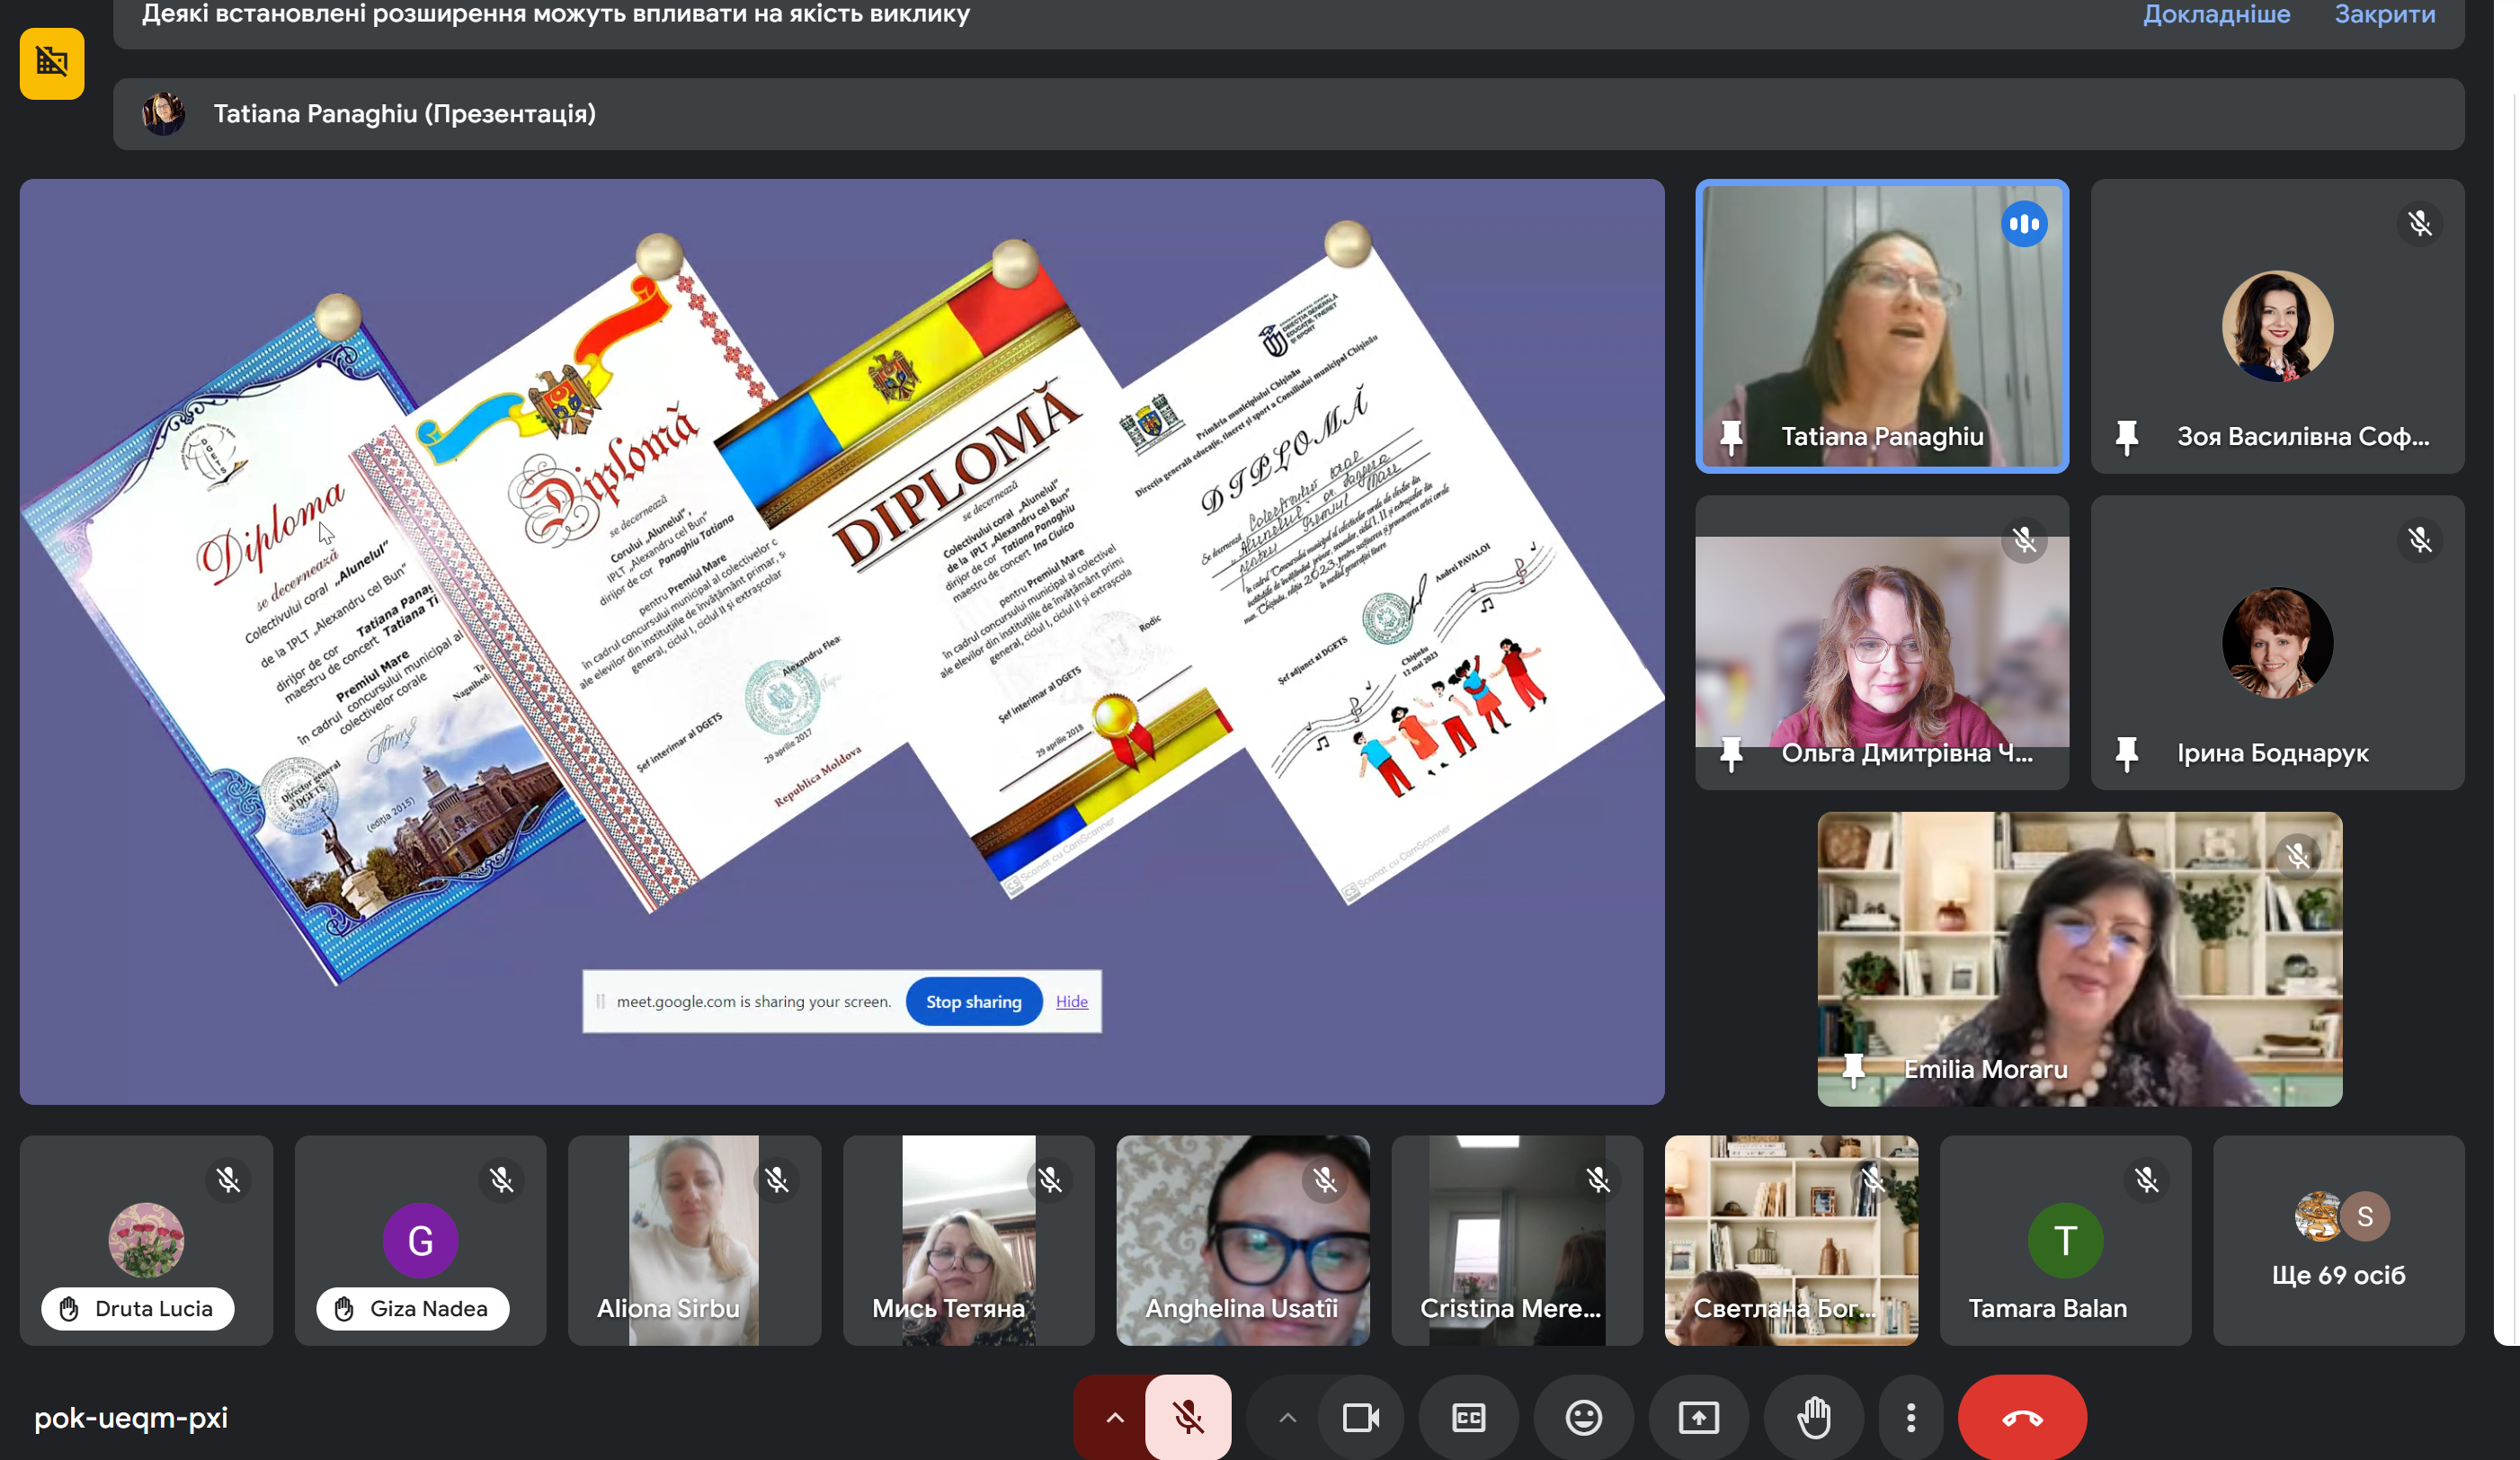The width and height of the screenshot is (2520, 1460).
Task: Unpin Tatiana Panaghiu tile pin icon
Action: [x=1731, y=436]
